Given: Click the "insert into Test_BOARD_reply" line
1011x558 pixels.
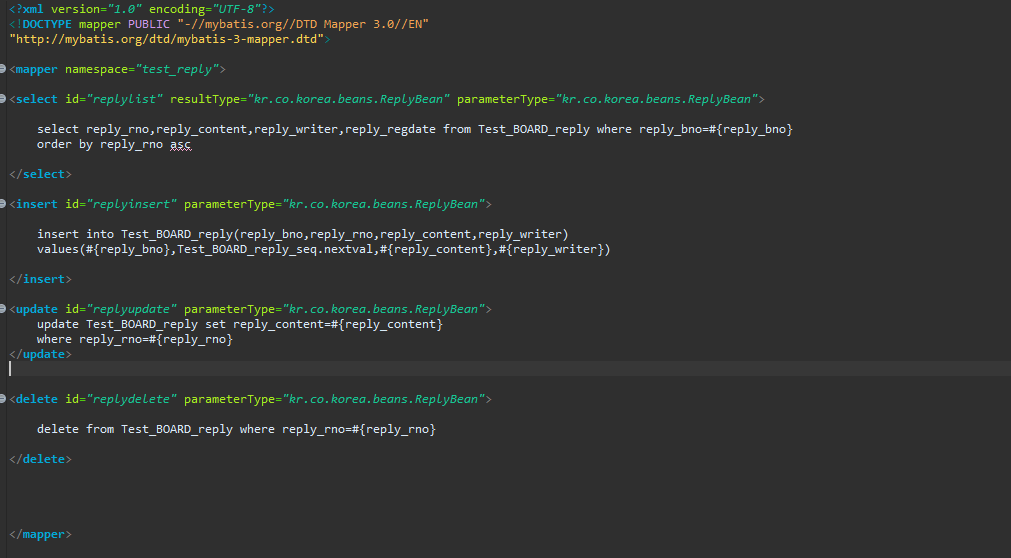Looking at the screenshot, I should [x=302, y=234].
